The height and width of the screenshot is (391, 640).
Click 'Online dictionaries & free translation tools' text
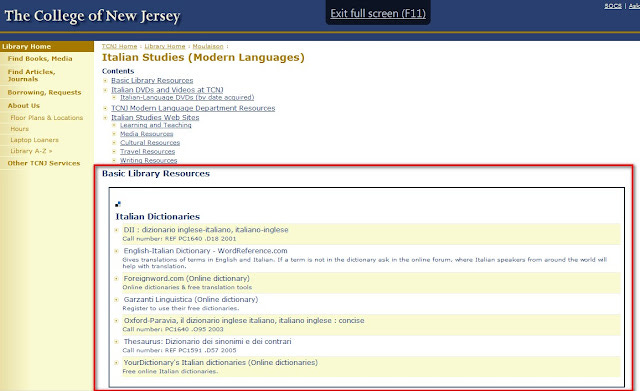(187, 288)
